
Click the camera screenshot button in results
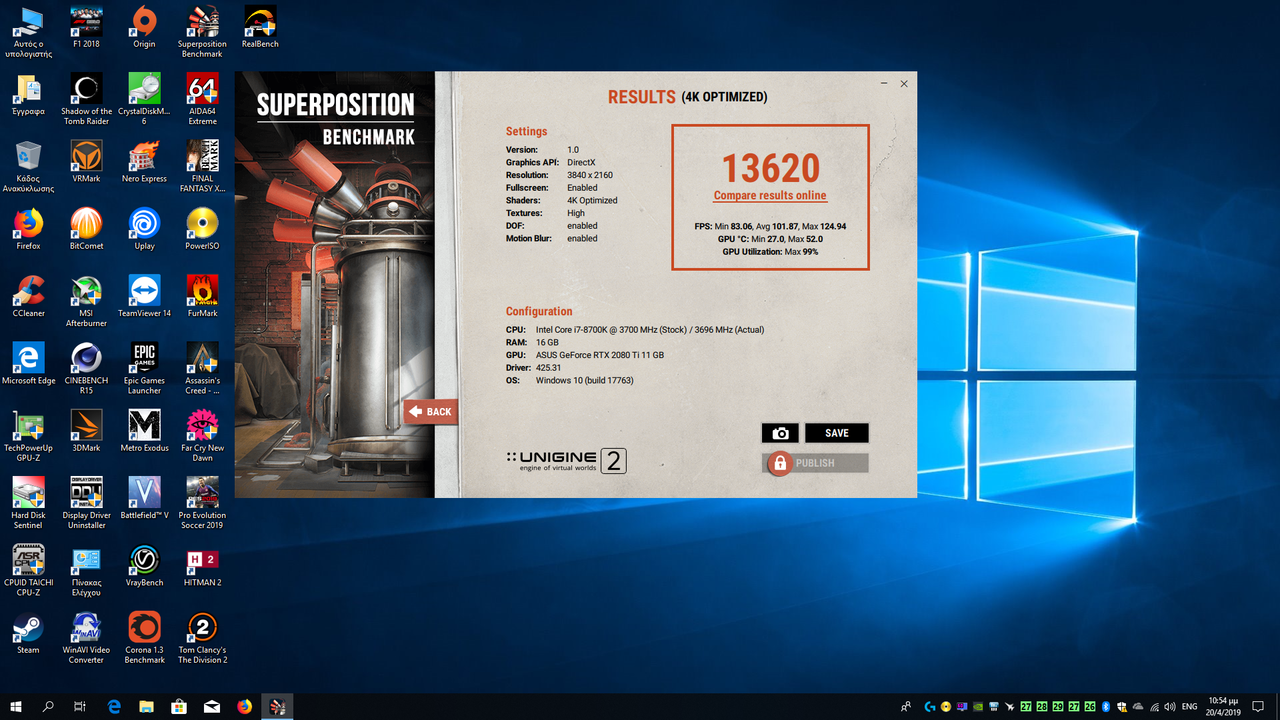[x=780, y=433]
